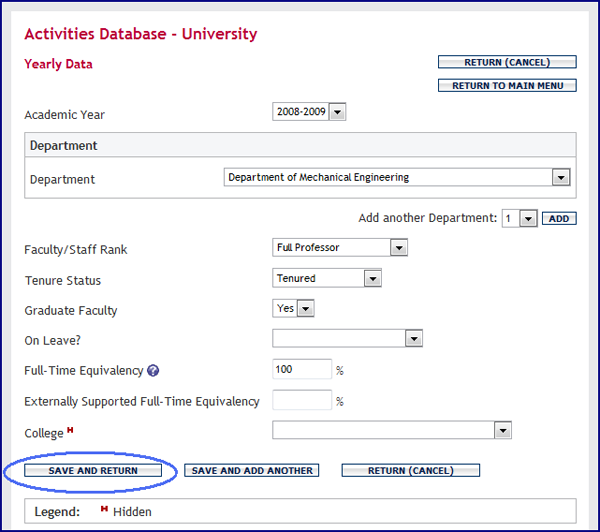Screen dimensions: 600x532
Task: Click the 'Yearly Data' heading
Action: [58, 64]
